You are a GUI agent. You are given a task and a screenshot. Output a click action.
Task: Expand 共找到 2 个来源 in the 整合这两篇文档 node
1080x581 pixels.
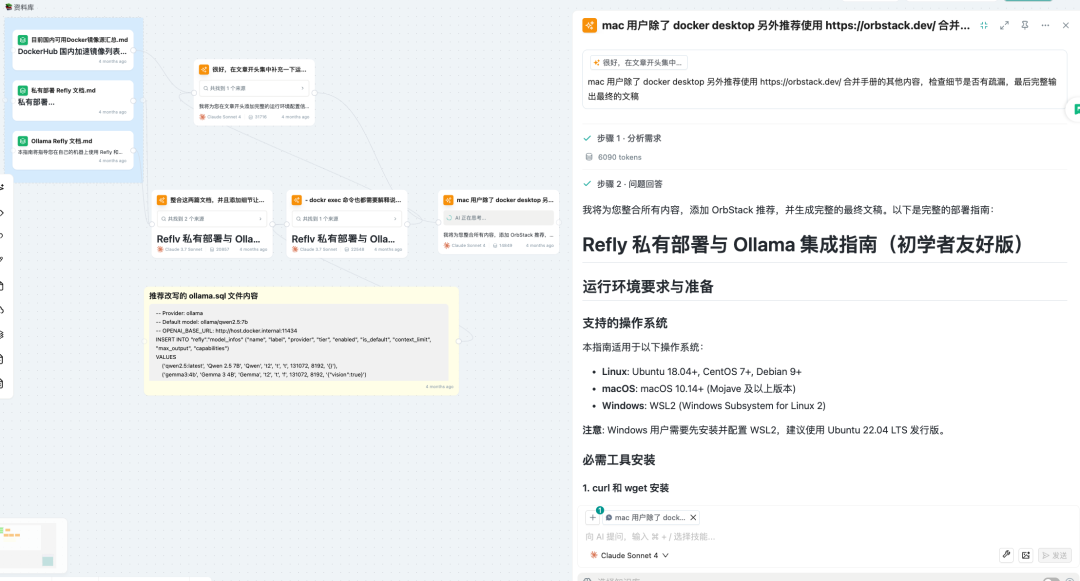(212, 218)
